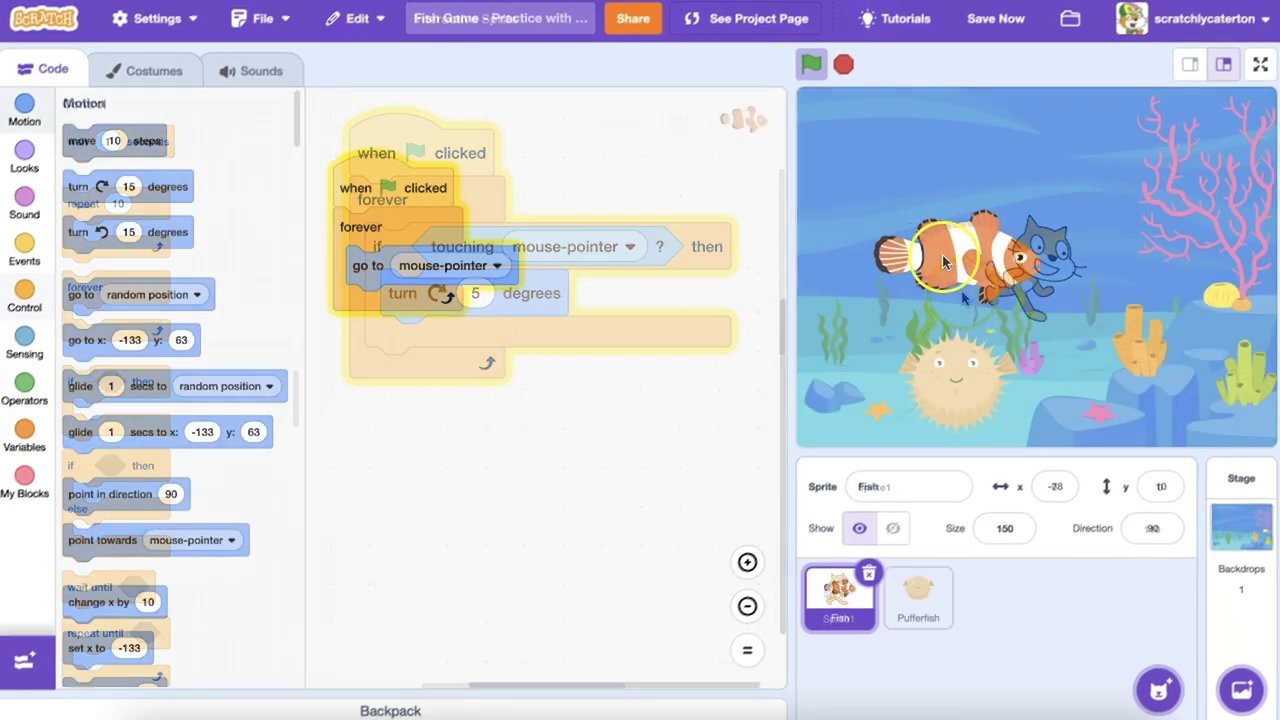The height and width of the screenshot is (720, 1280).
Task: Expand mouse-pointer dropdown in go to block
Action: (497, 266)
